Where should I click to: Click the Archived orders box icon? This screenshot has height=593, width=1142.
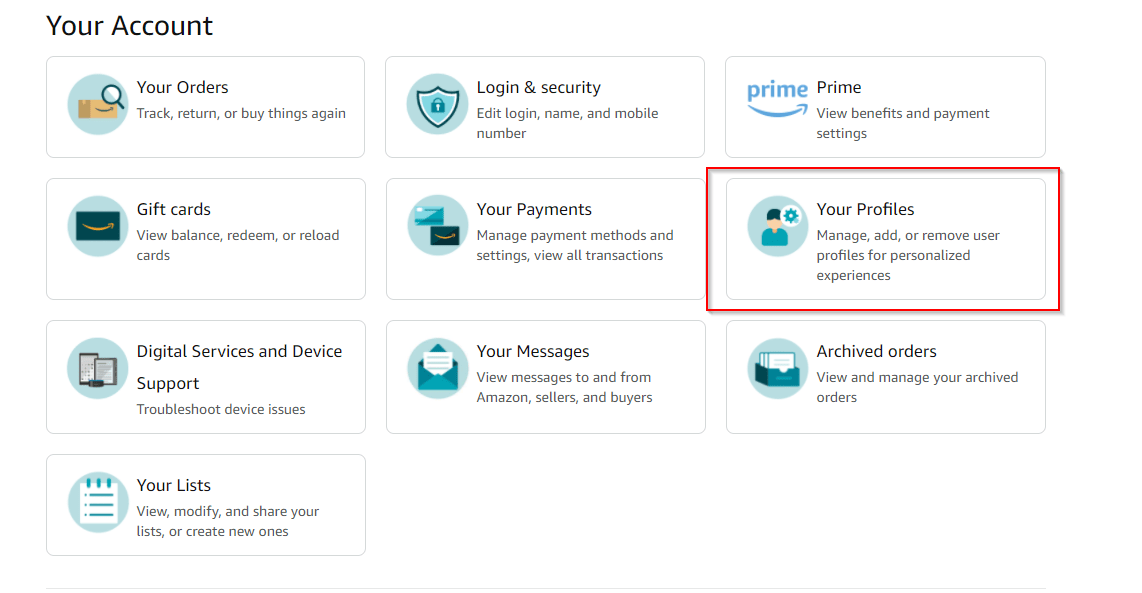pos(777,368)
